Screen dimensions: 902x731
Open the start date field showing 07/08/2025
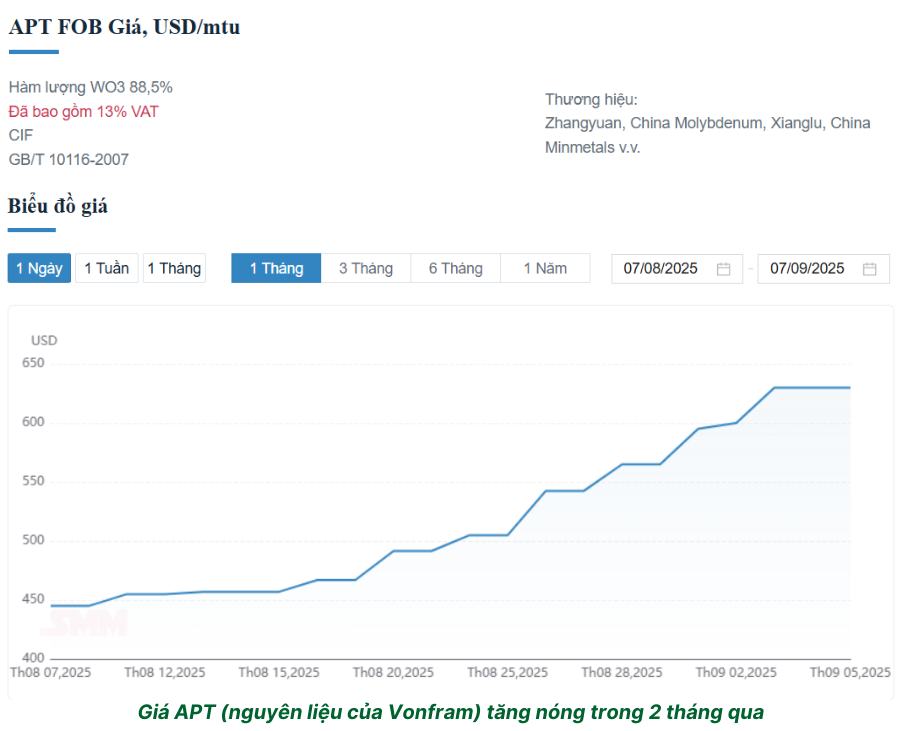coord(661,268)
